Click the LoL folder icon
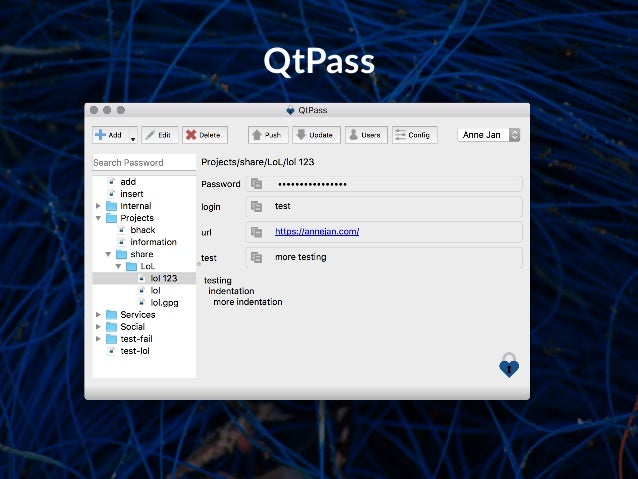 coord(131,267)
